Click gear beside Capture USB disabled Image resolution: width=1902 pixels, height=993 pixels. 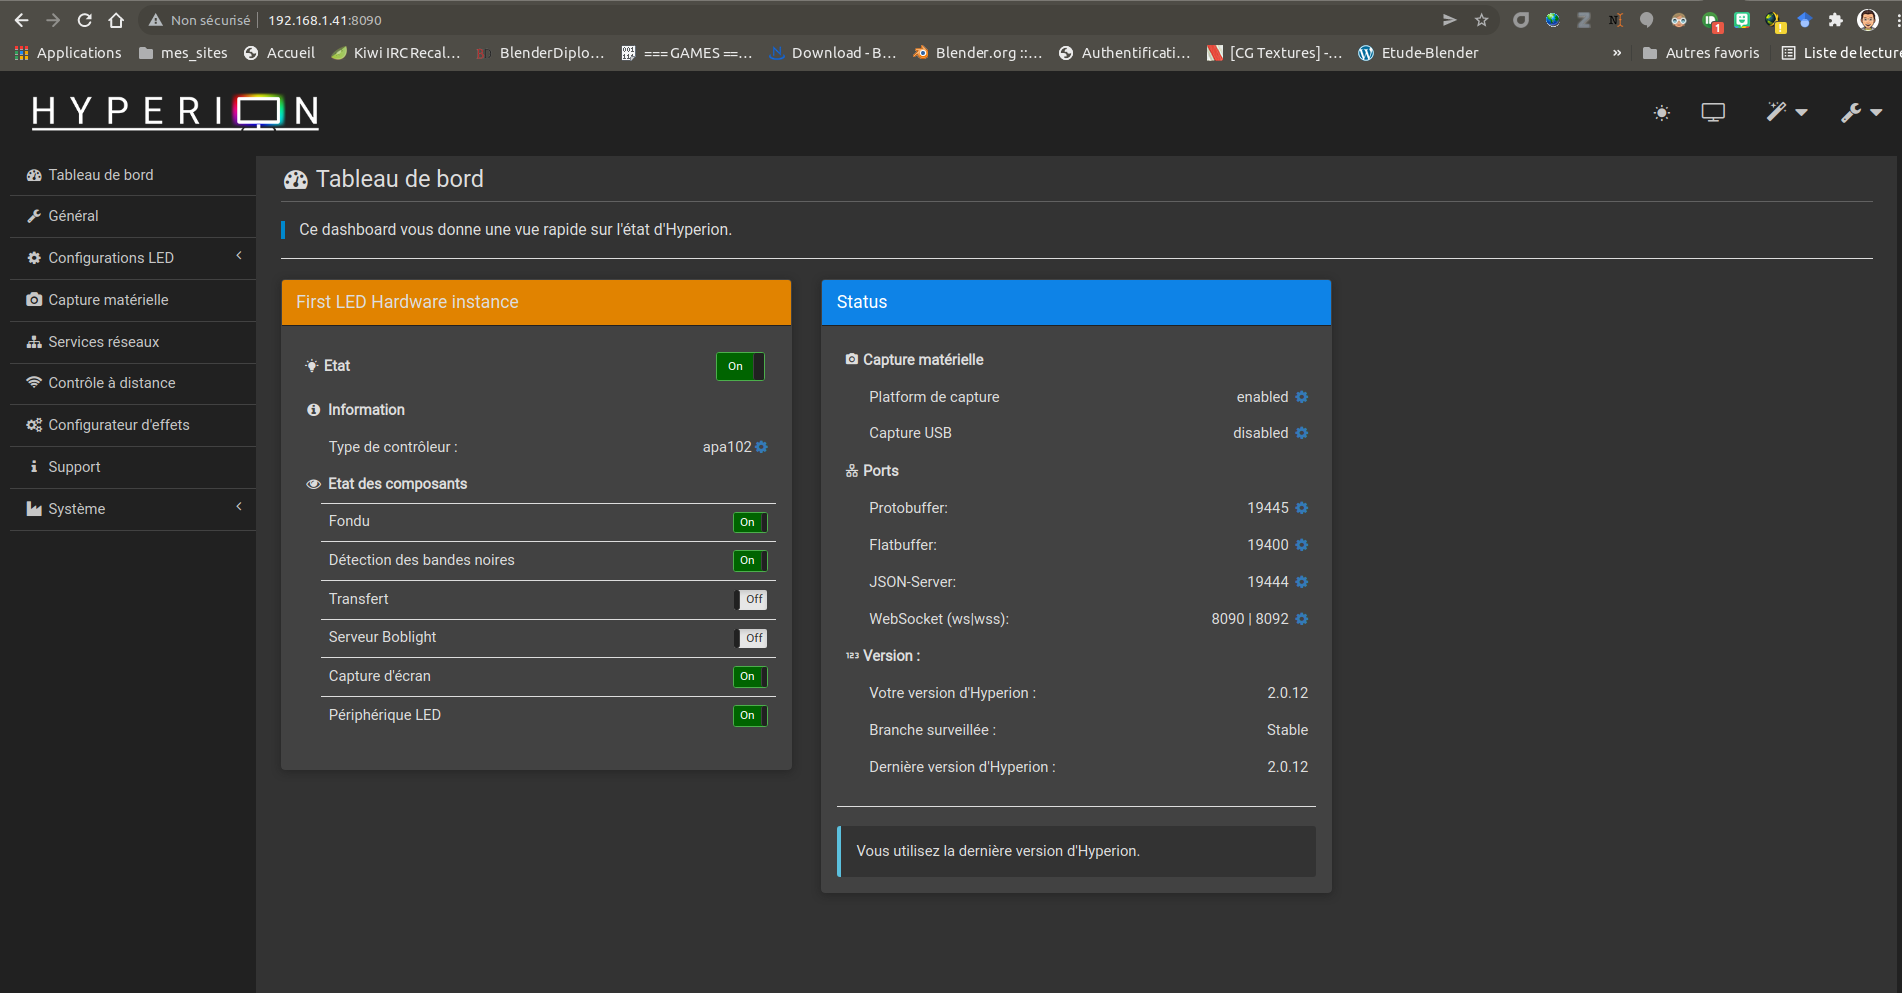(1302, 433)
